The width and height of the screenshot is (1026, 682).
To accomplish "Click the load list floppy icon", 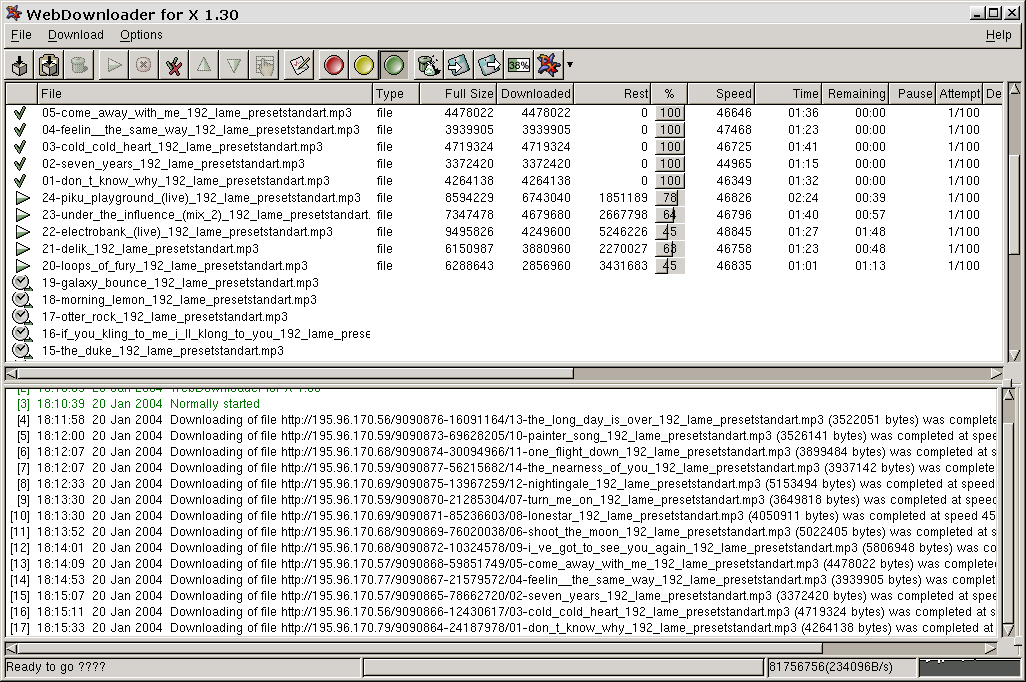I will (x=459, y=65).
